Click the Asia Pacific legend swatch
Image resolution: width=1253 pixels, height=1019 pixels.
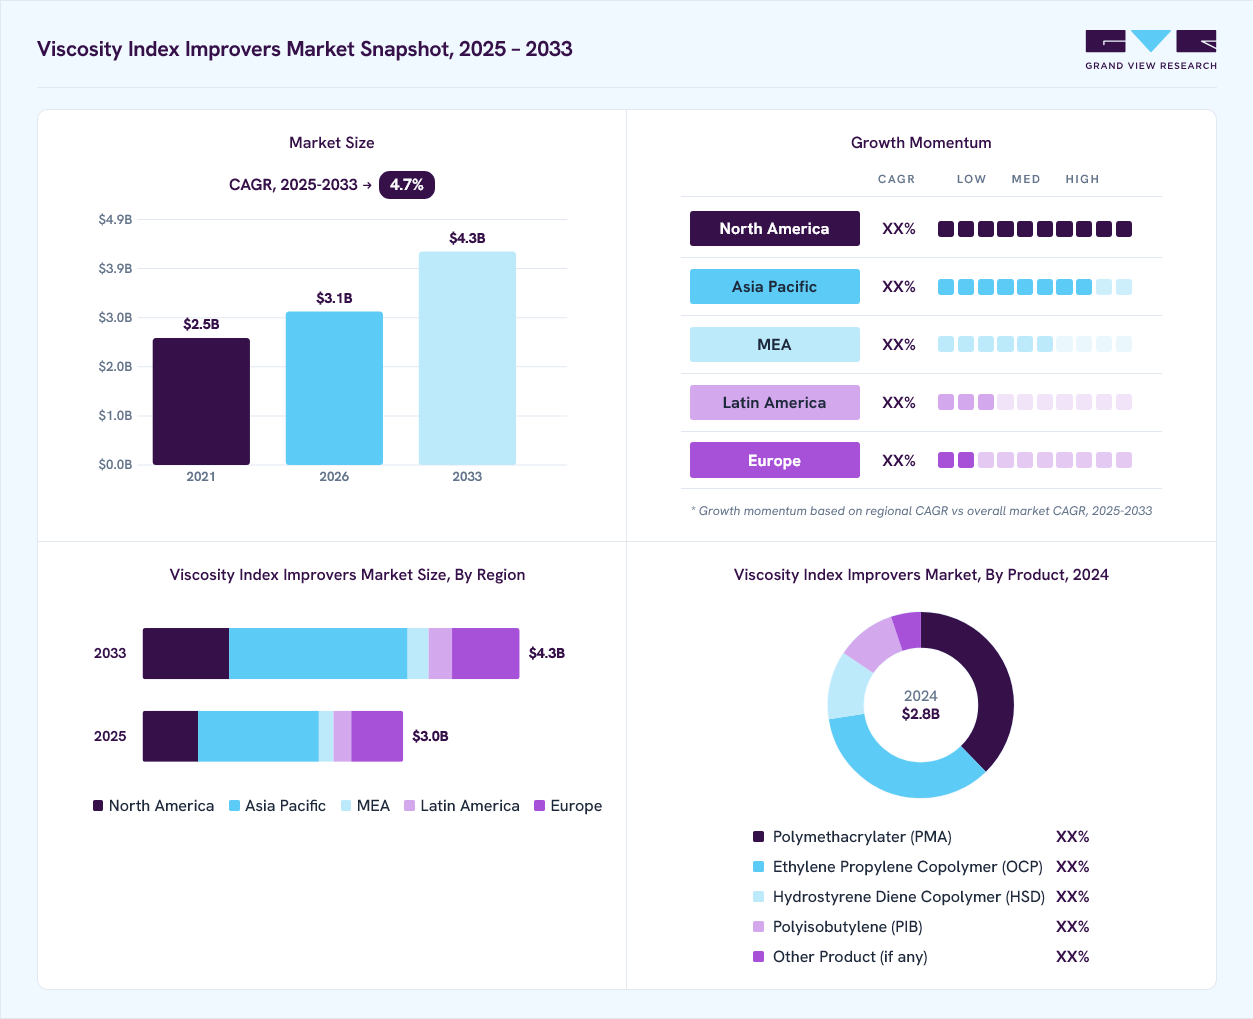(x=234, y=806)
